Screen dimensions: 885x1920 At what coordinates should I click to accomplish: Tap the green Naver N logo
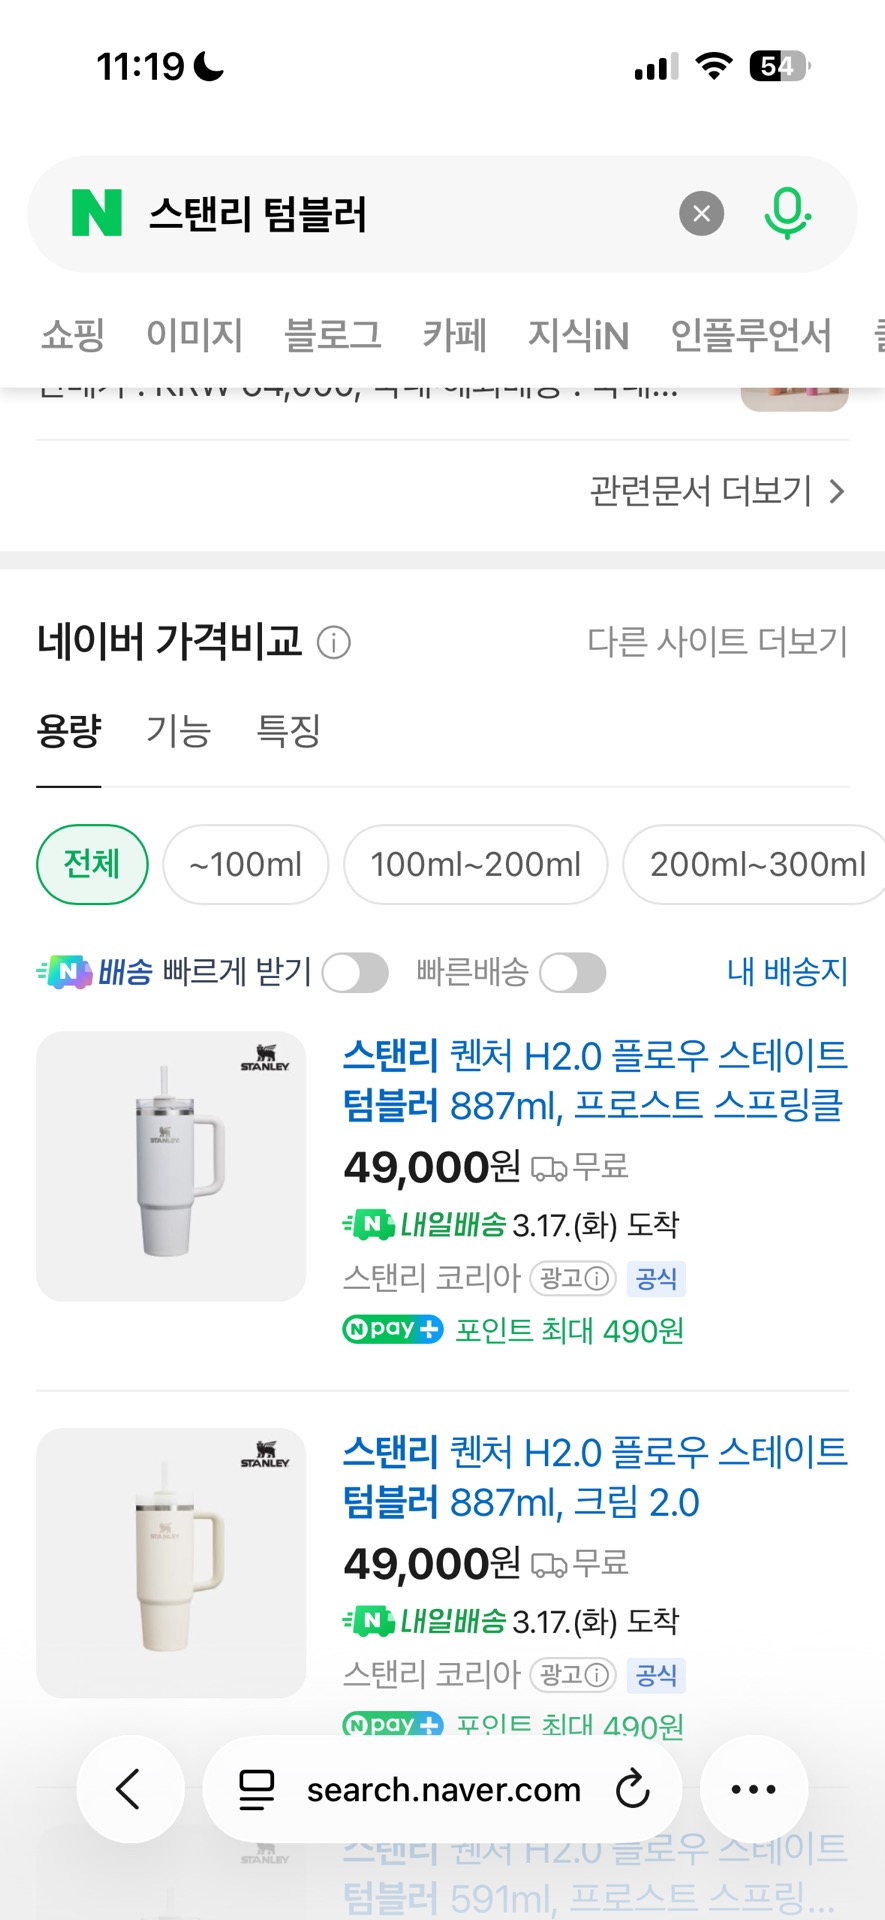pos(97,214)
